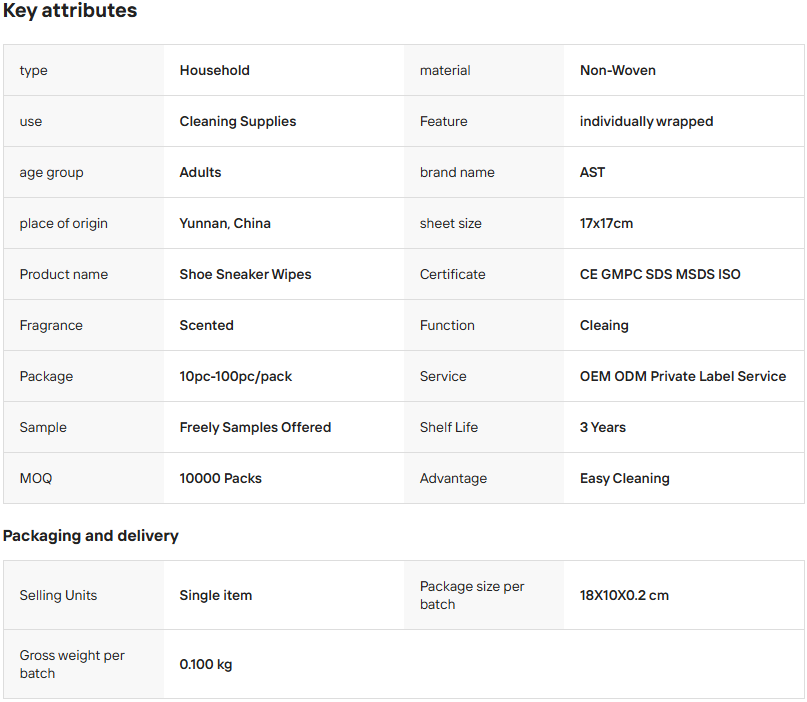Click the AST brand name value
807x702 pixels.
tap(592, 172)
